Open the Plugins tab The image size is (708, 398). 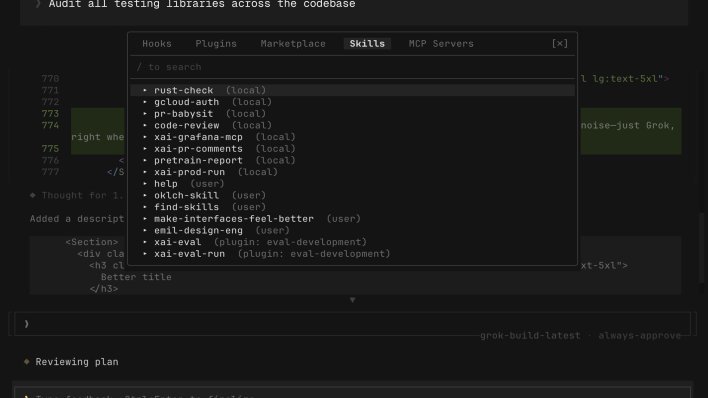point(216,44)
